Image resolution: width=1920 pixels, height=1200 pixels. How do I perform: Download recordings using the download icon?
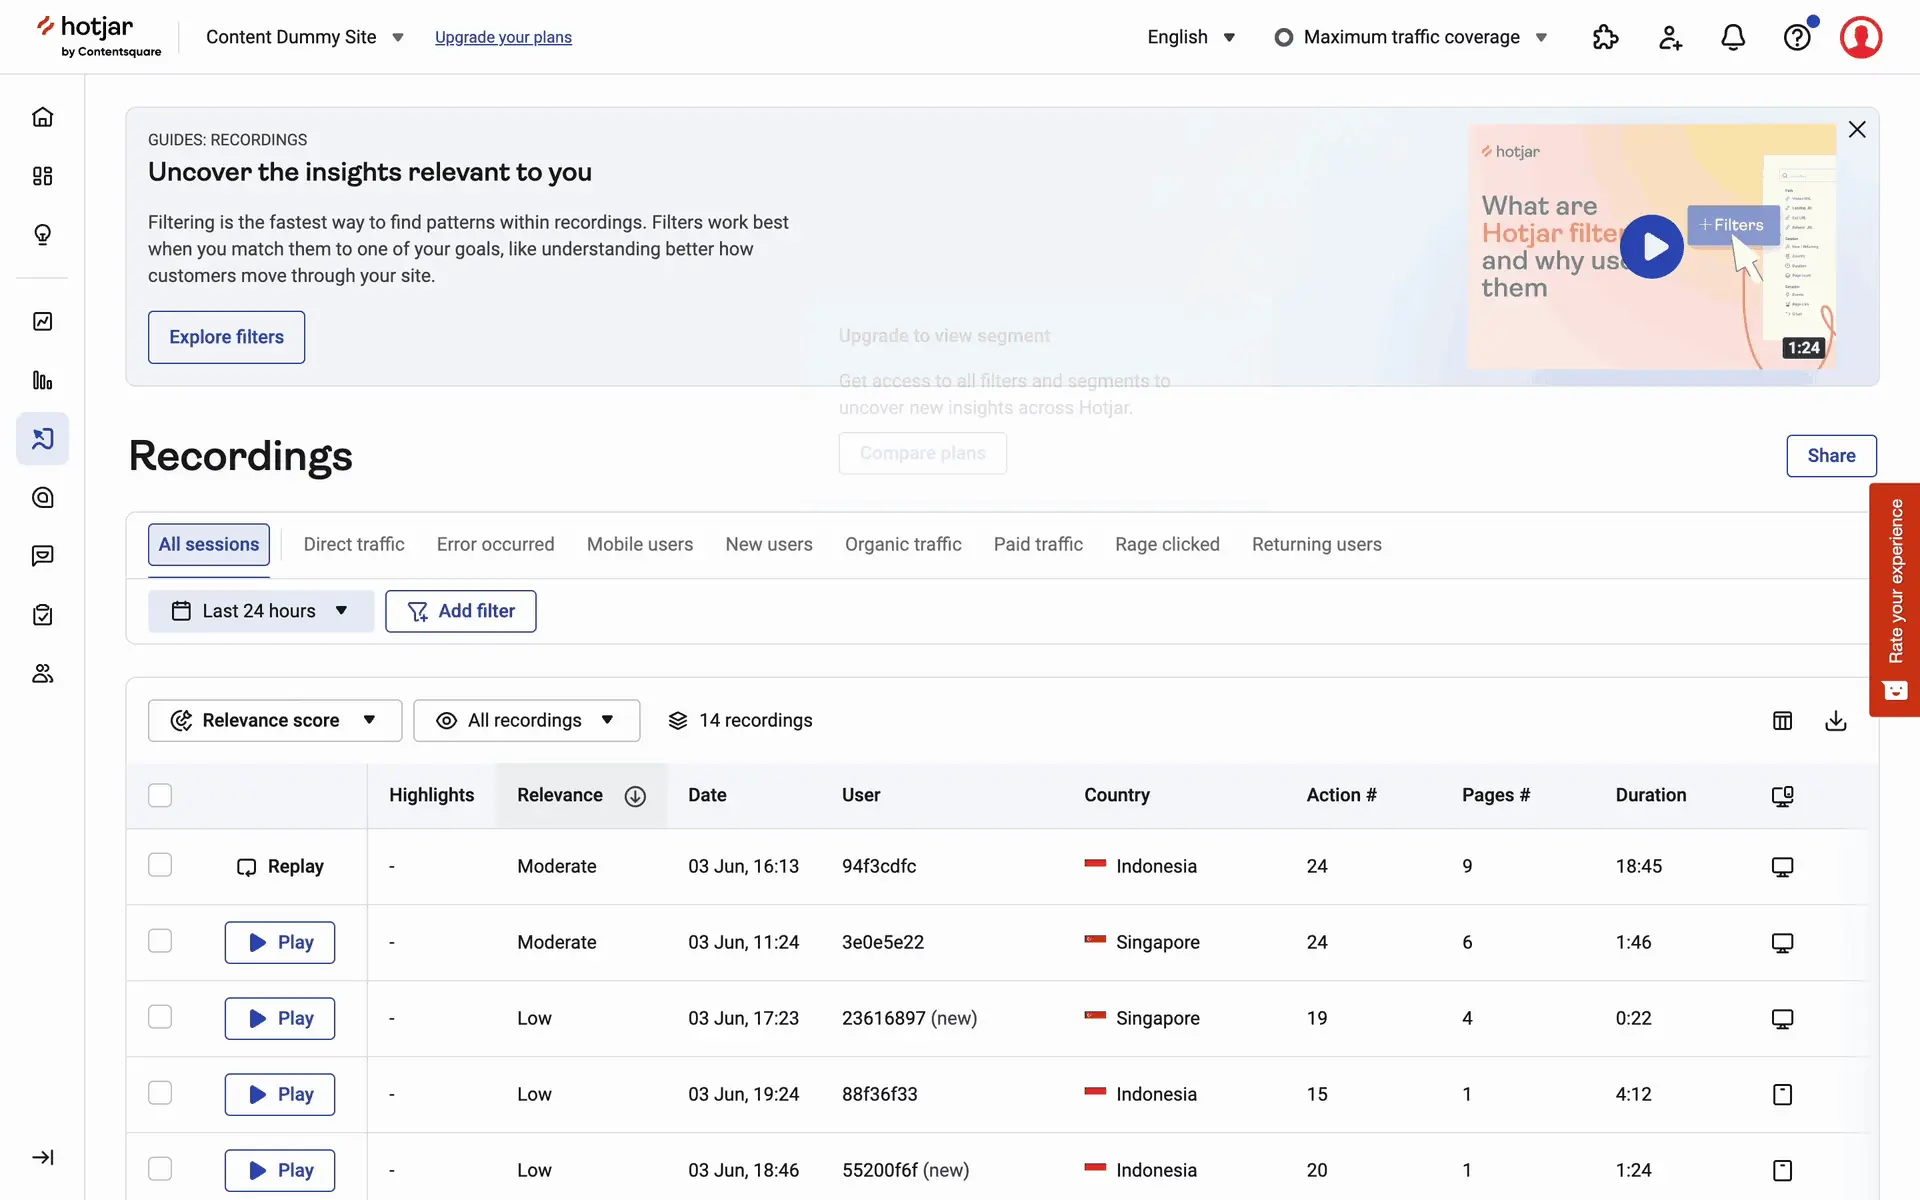[1835, 720]
